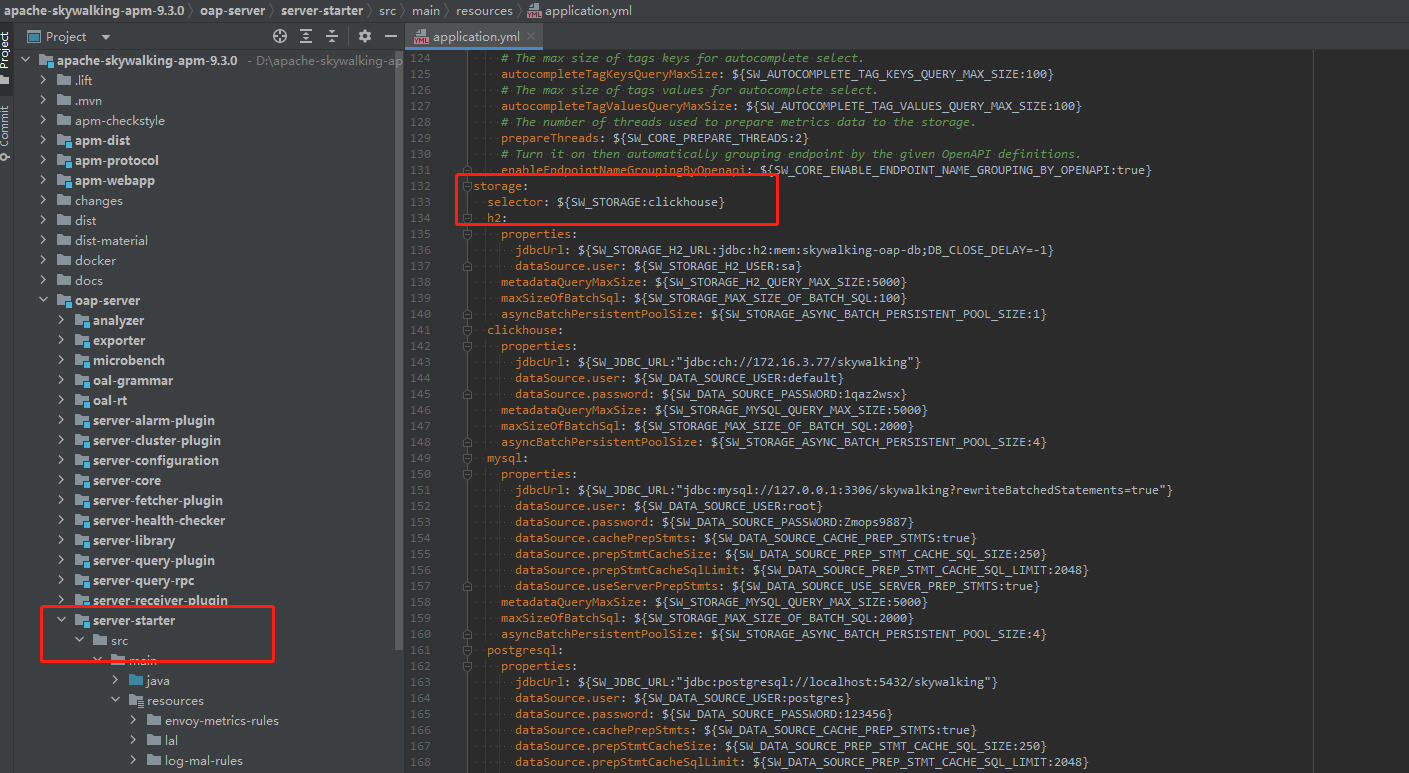Screen dimensions: 1409x773
Task: Fold the storage block at line 132
Action: pos(466,186)
